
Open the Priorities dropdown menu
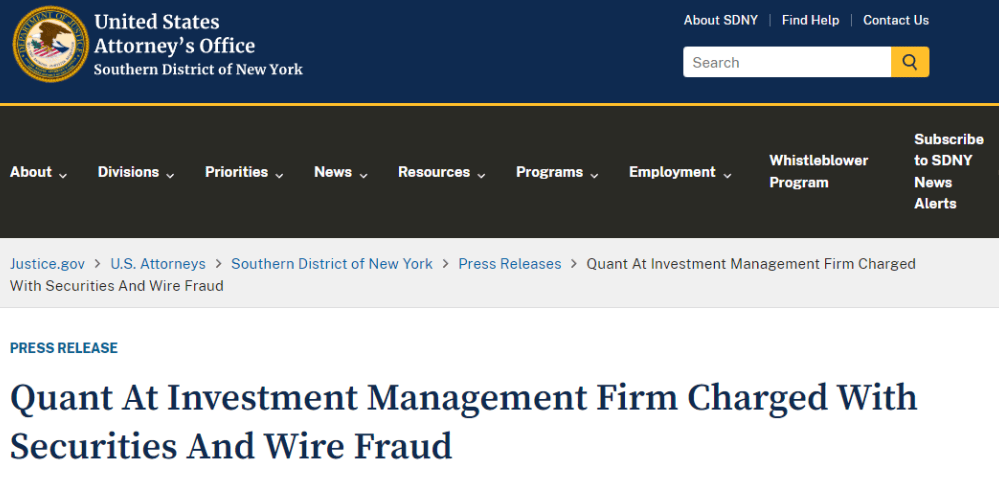point(244,172)
